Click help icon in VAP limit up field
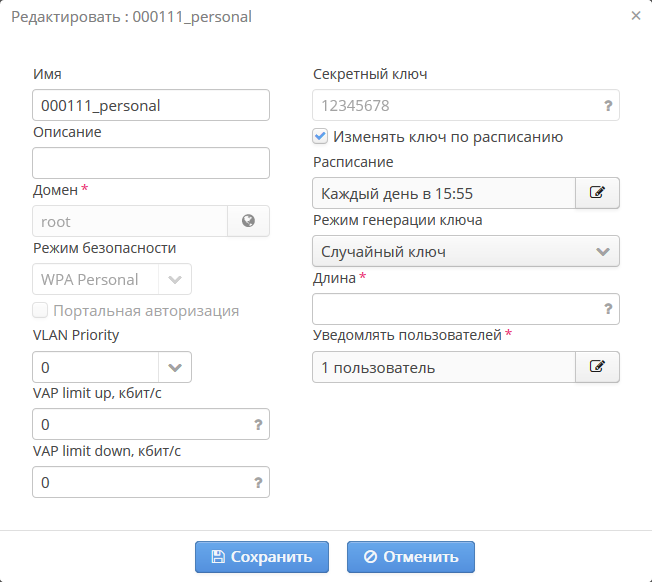Screen dimensions: 652x582 pyautogui.click(x=258, y=425)
